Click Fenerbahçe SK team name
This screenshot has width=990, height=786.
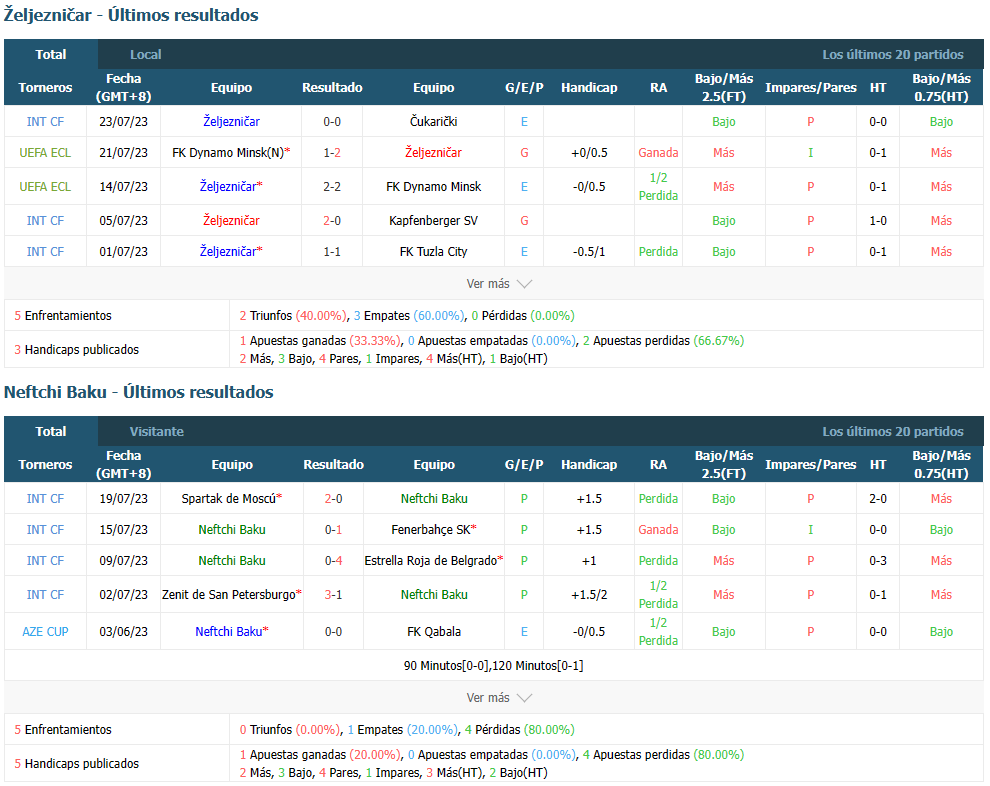tap(434, 529)
